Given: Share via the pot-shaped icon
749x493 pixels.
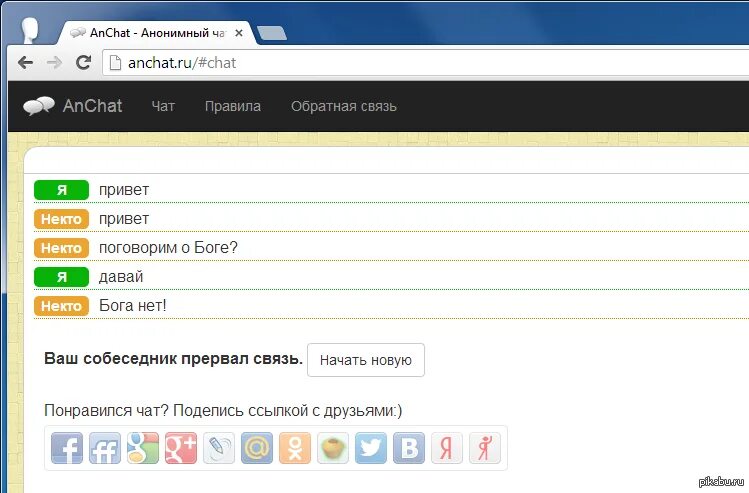Looking at the screenshot, I should click(333, 448).
